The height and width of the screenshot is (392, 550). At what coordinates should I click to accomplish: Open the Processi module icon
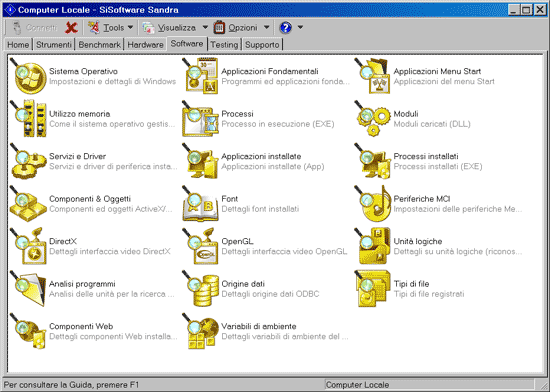click(x=200, y=119)
